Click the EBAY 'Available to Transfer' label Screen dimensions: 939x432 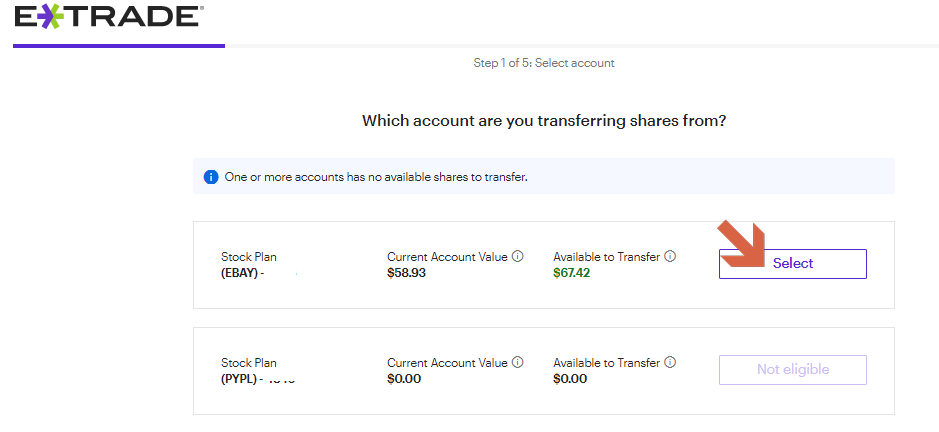(606, 257)
